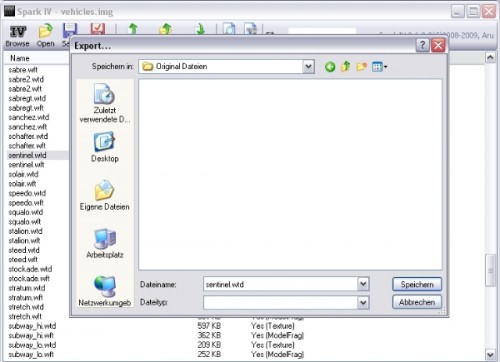Go up one folder level in Export dialog
The height and width of the screenshot is (362, 500).
(x=346, y=67)
